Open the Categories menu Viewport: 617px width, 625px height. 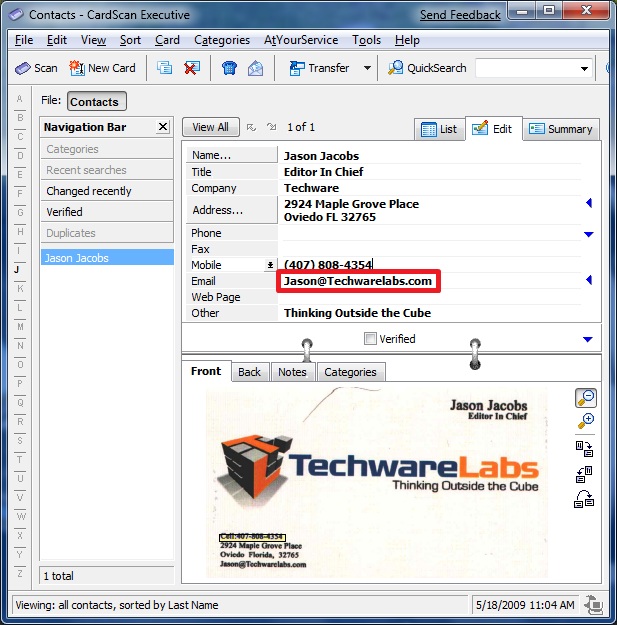tap(222, 40)
